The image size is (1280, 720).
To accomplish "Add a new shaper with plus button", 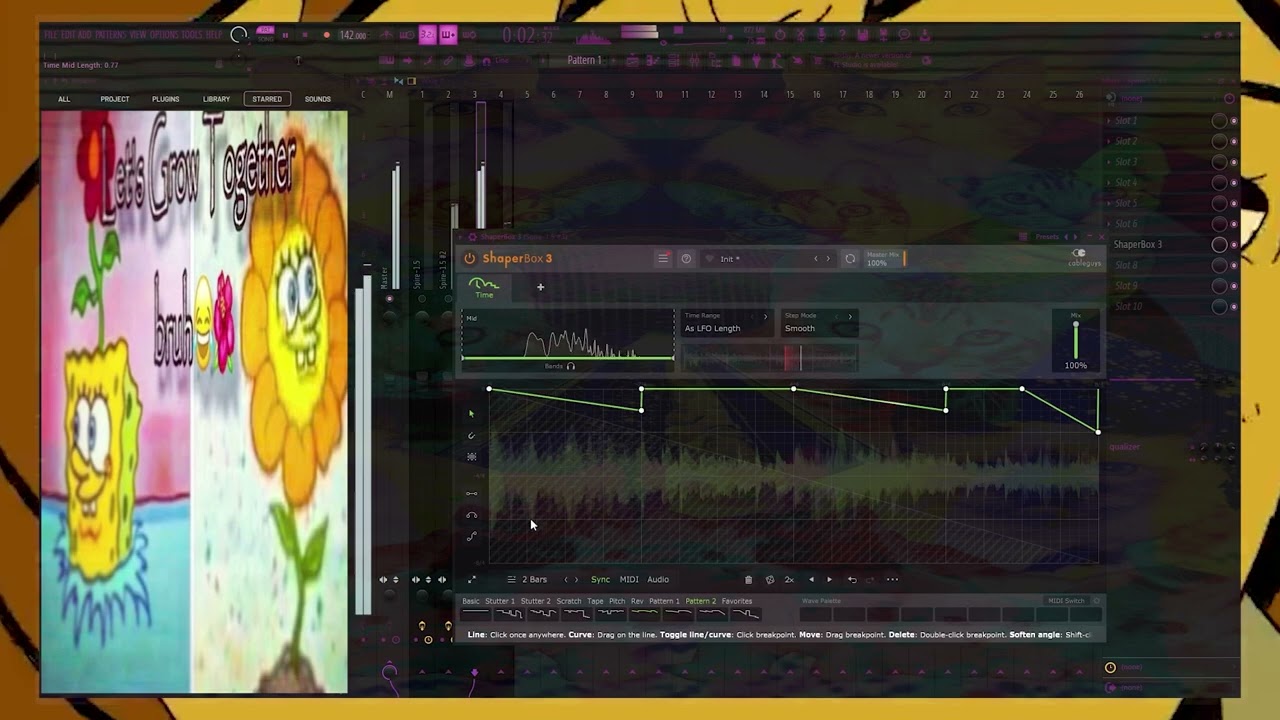I will tap(540, 287).
